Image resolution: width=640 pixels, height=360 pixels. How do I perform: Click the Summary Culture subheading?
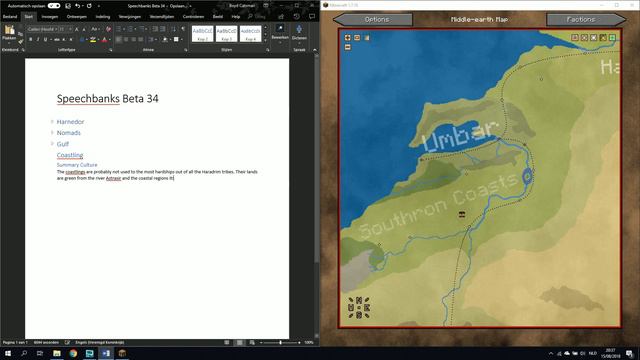coord(77,165)
